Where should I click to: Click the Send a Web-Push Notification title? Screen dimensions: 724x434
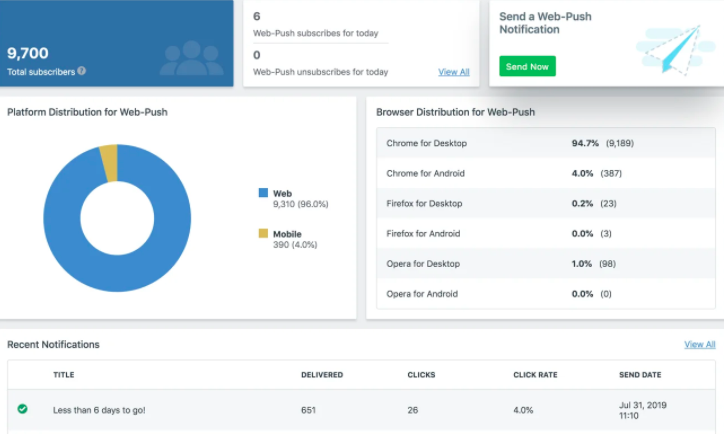tap(545, 23)
